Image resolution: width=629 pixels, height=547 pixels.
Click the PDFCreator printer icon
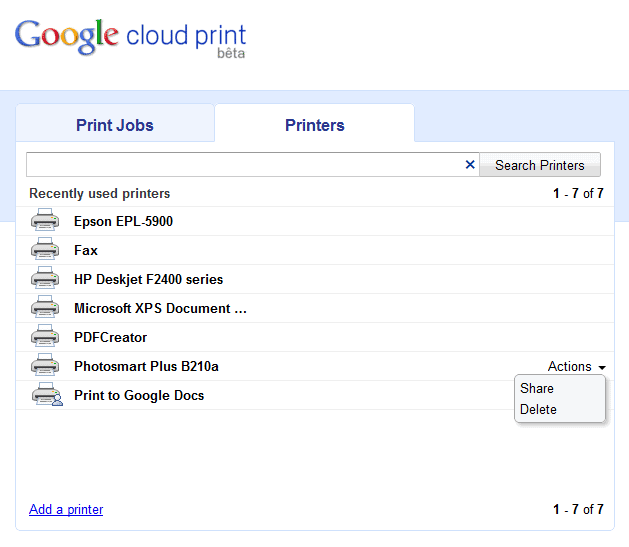[x=45, y=336]
